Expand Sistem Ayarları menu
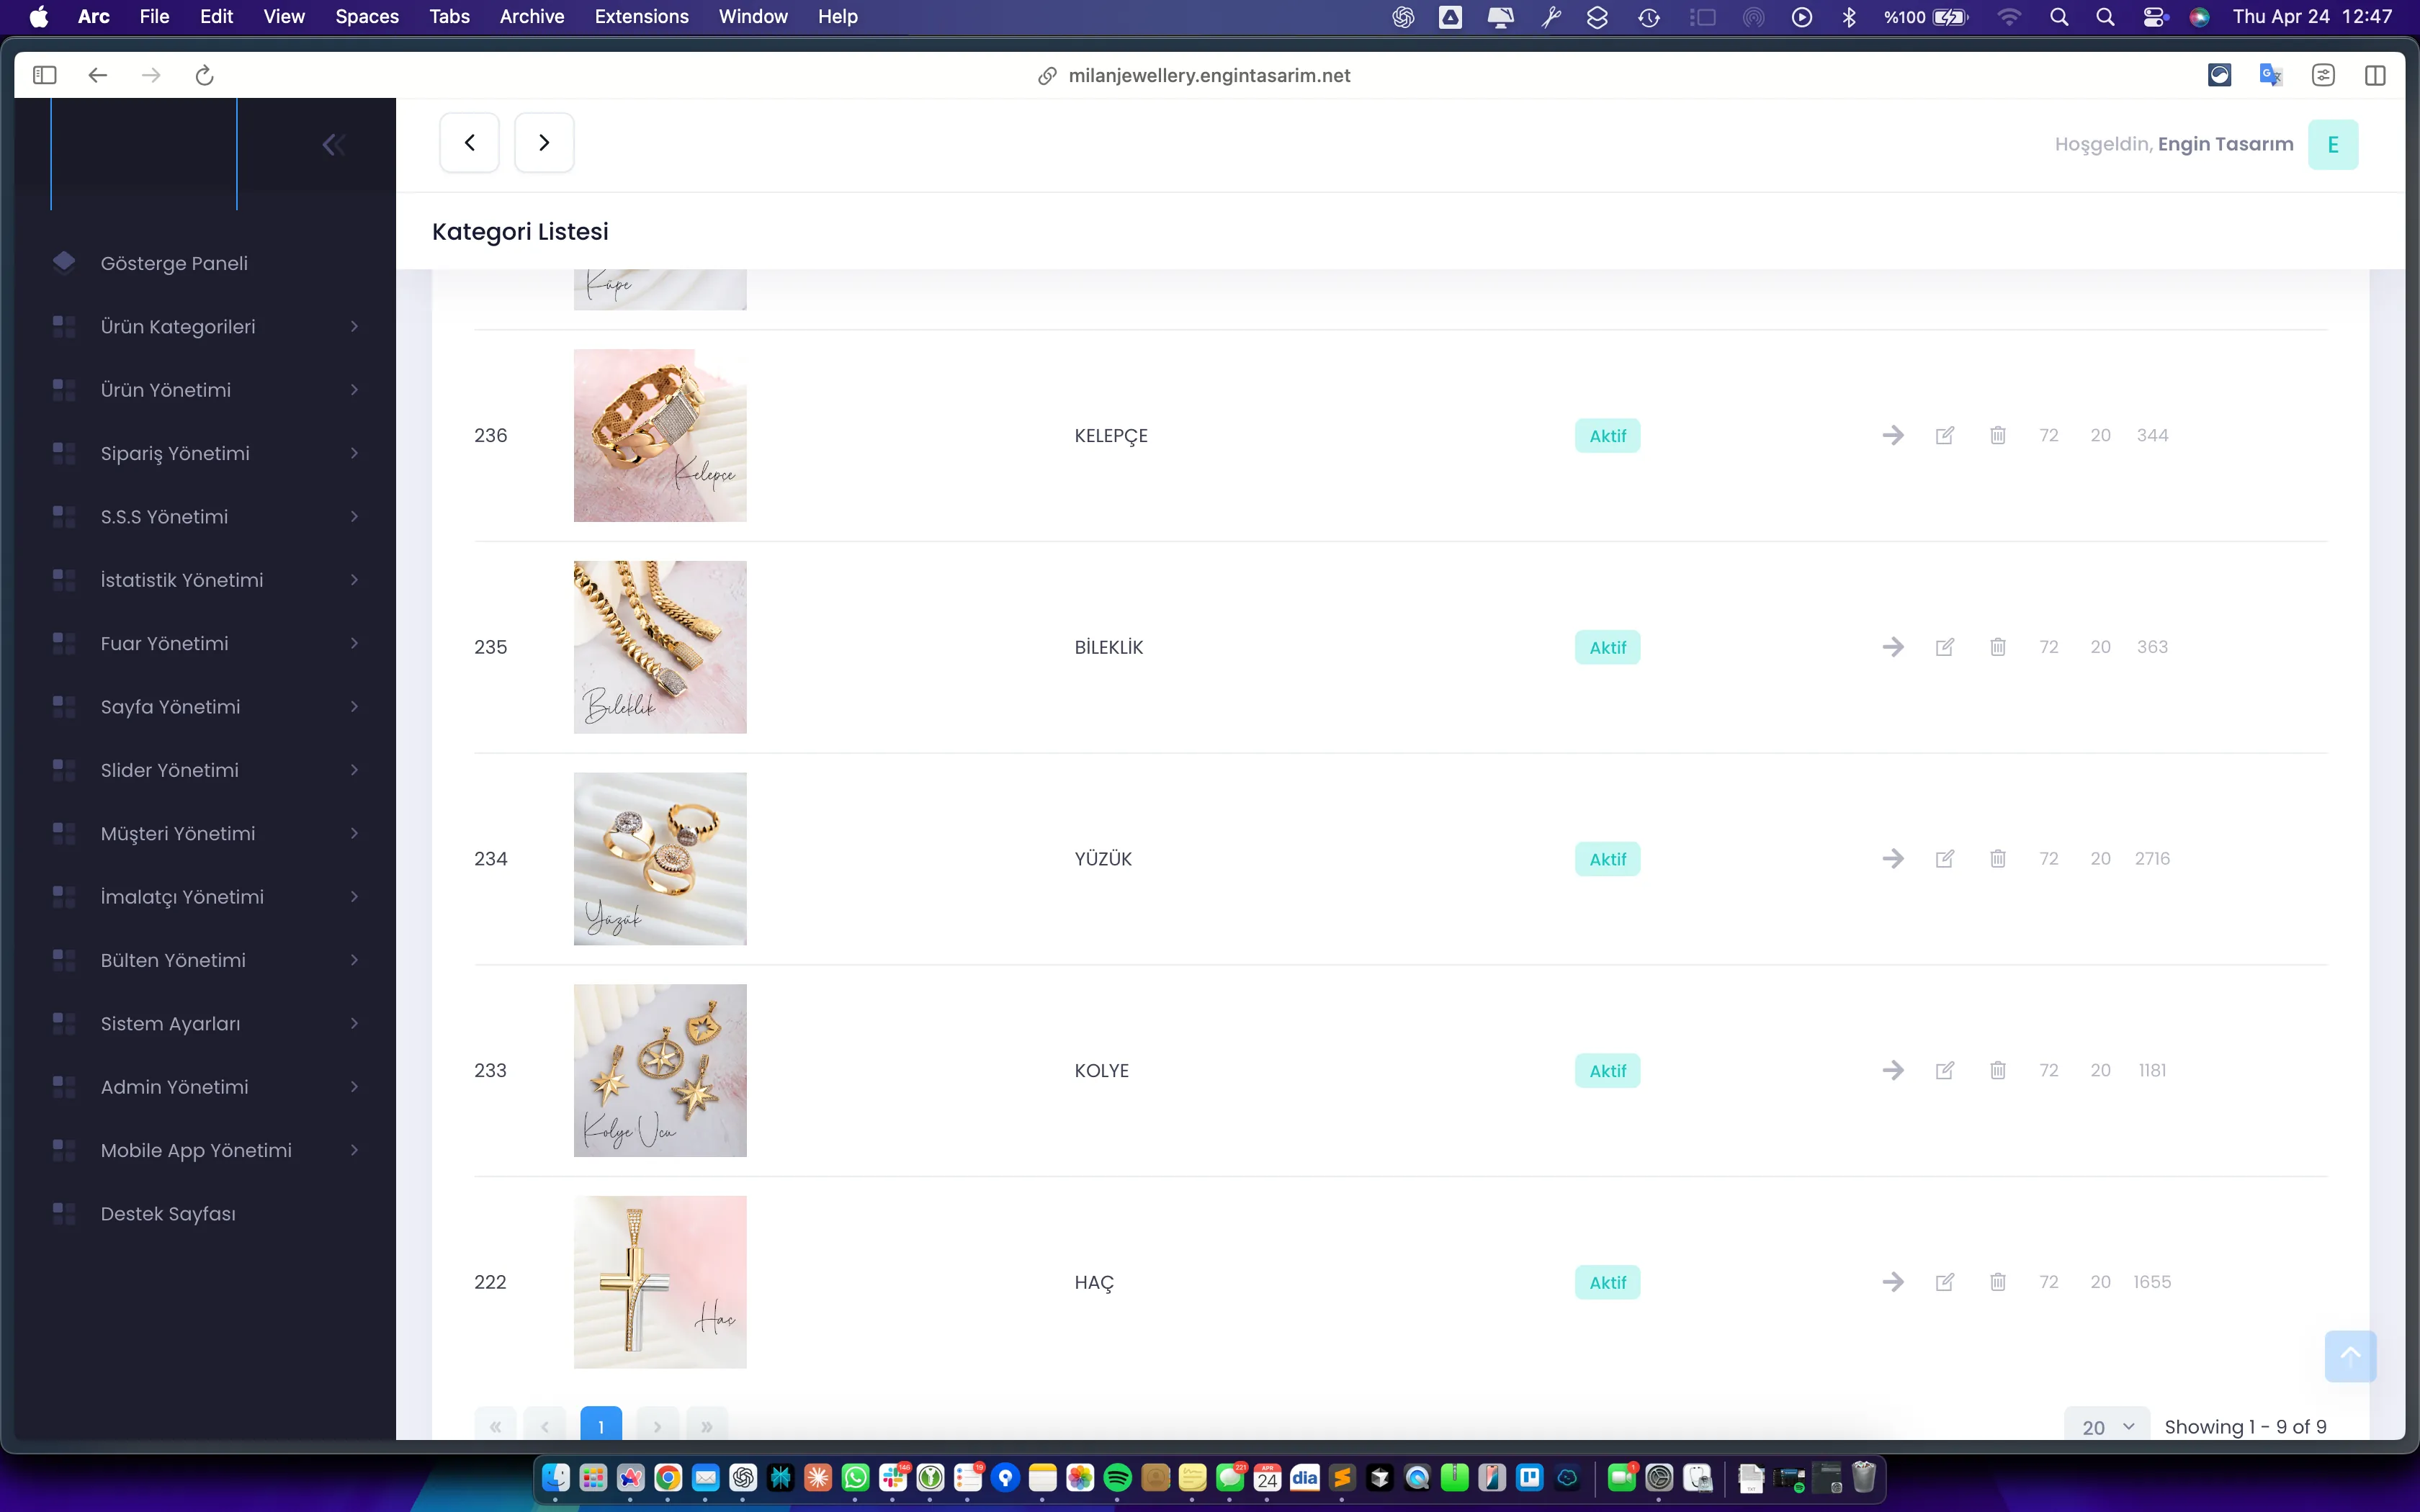Viewport: 2420px width, 1512px height. [205, 1024]
